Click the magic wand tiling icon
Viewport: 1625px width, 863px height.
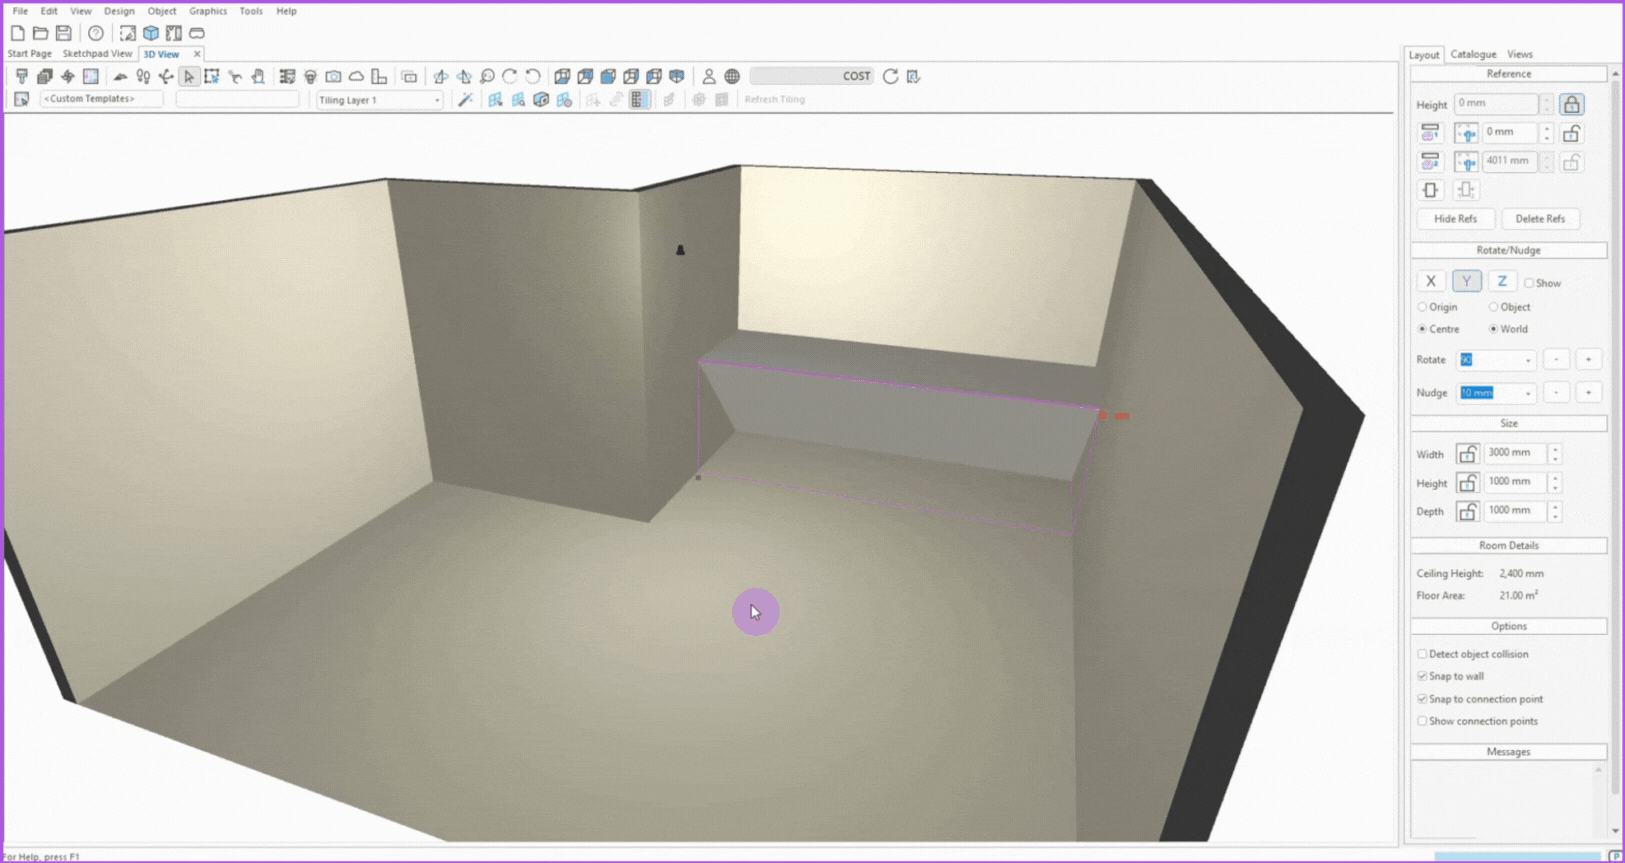click(465, 100)
